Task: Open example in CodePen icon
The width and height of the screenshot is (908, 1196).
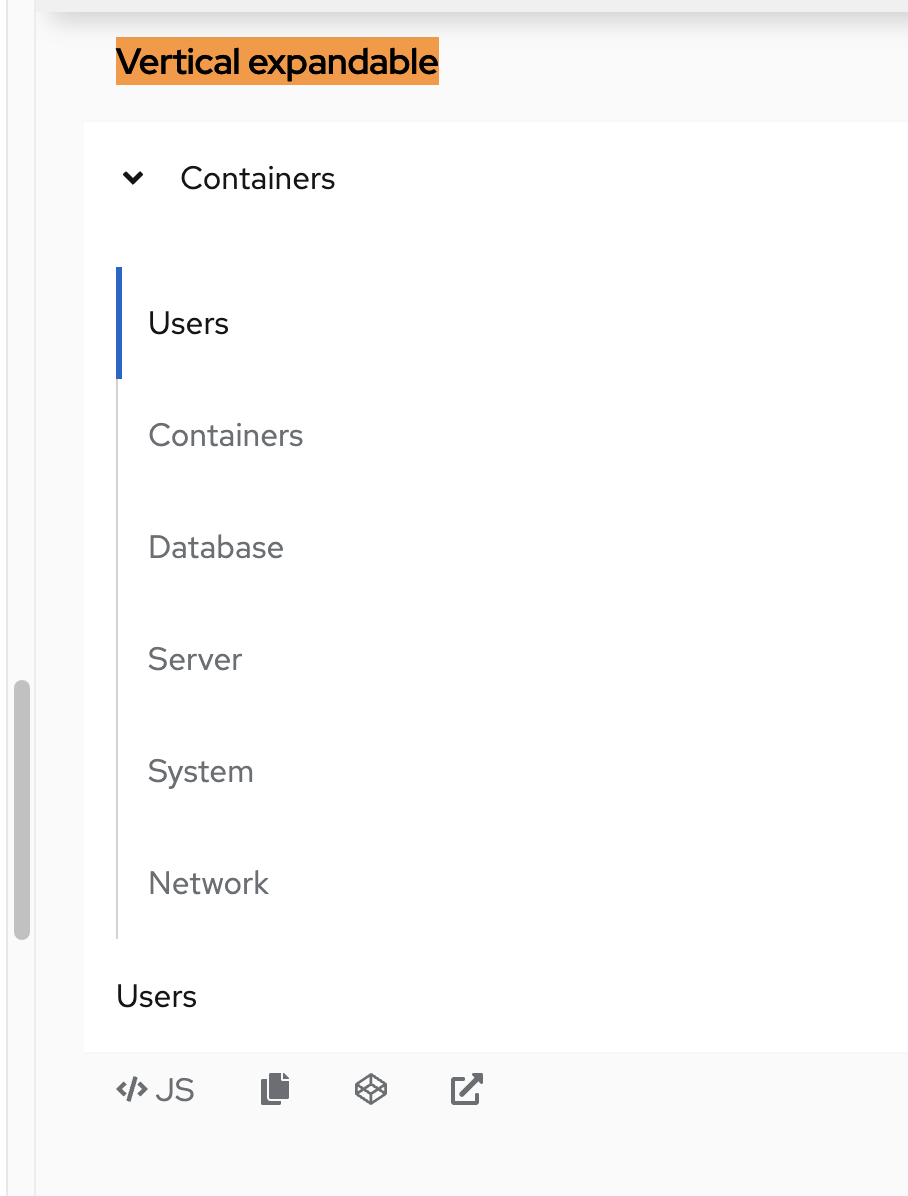Action: [x=371, y=1089]
